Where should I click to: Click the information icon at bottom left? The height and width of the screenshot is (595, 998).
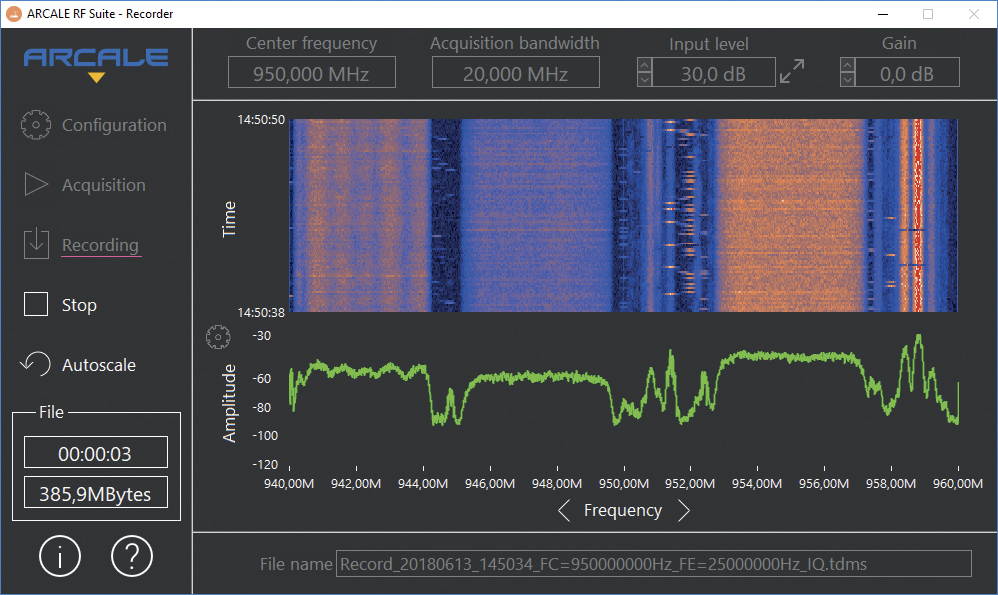[60, 556]
